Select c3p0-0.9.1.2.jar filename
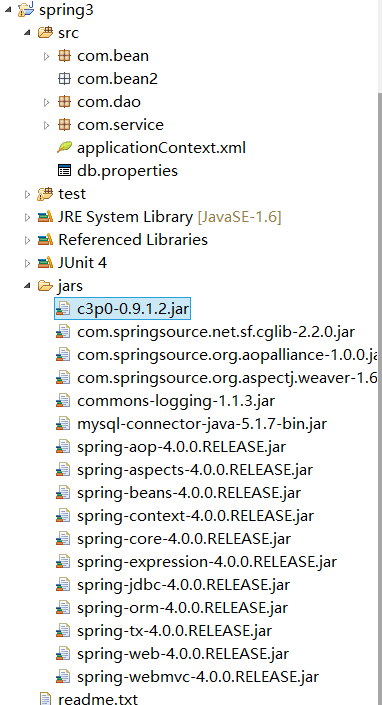The height and width of the screenshot is (705, 382). [x=133, y=309]
